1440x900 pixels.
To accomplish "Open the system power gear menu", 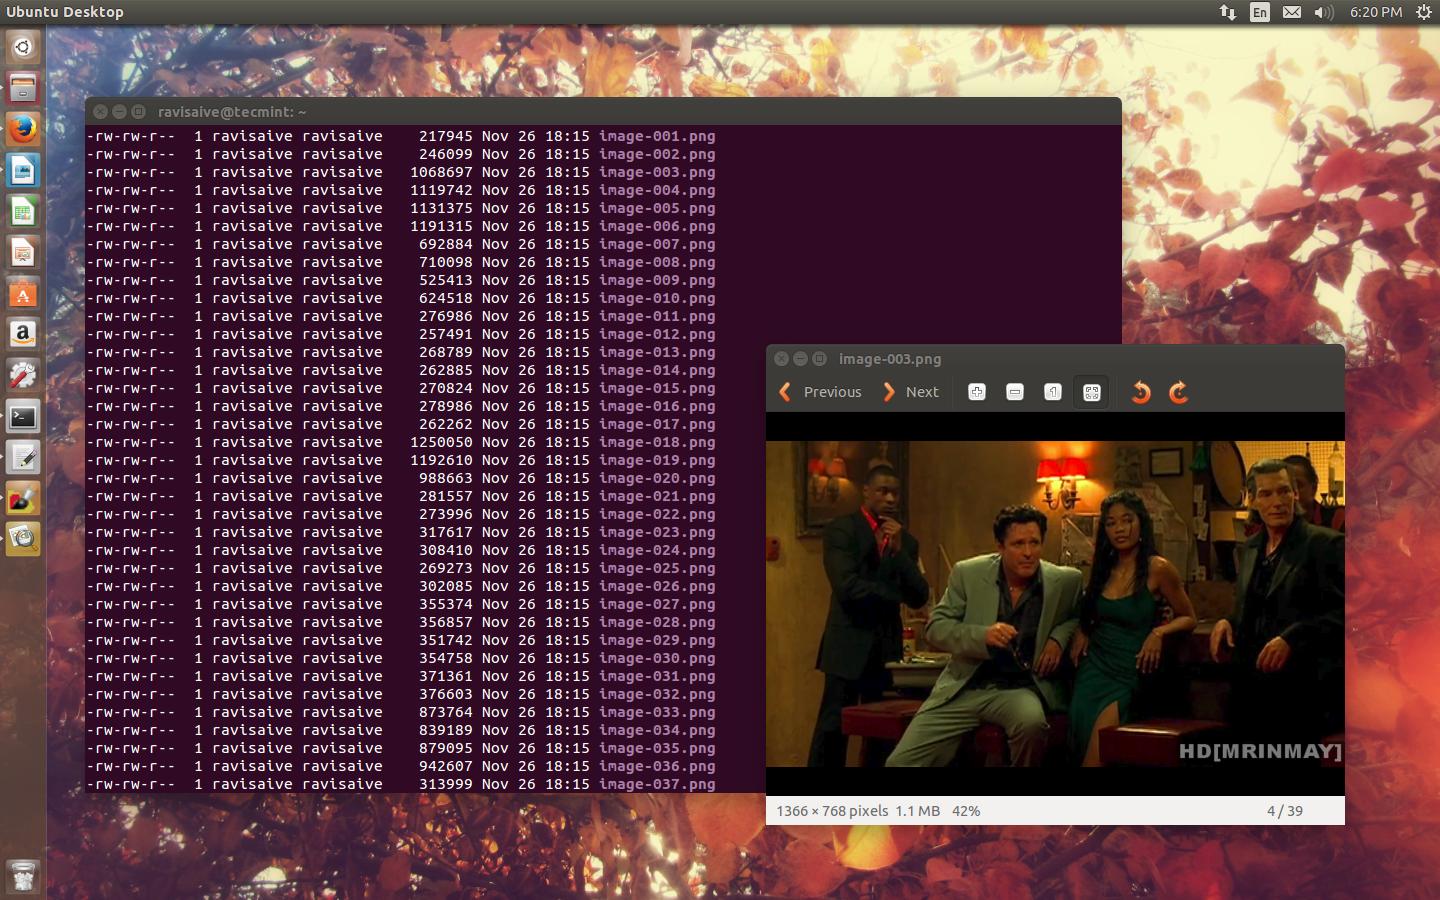I will (x=1423, y=12).
